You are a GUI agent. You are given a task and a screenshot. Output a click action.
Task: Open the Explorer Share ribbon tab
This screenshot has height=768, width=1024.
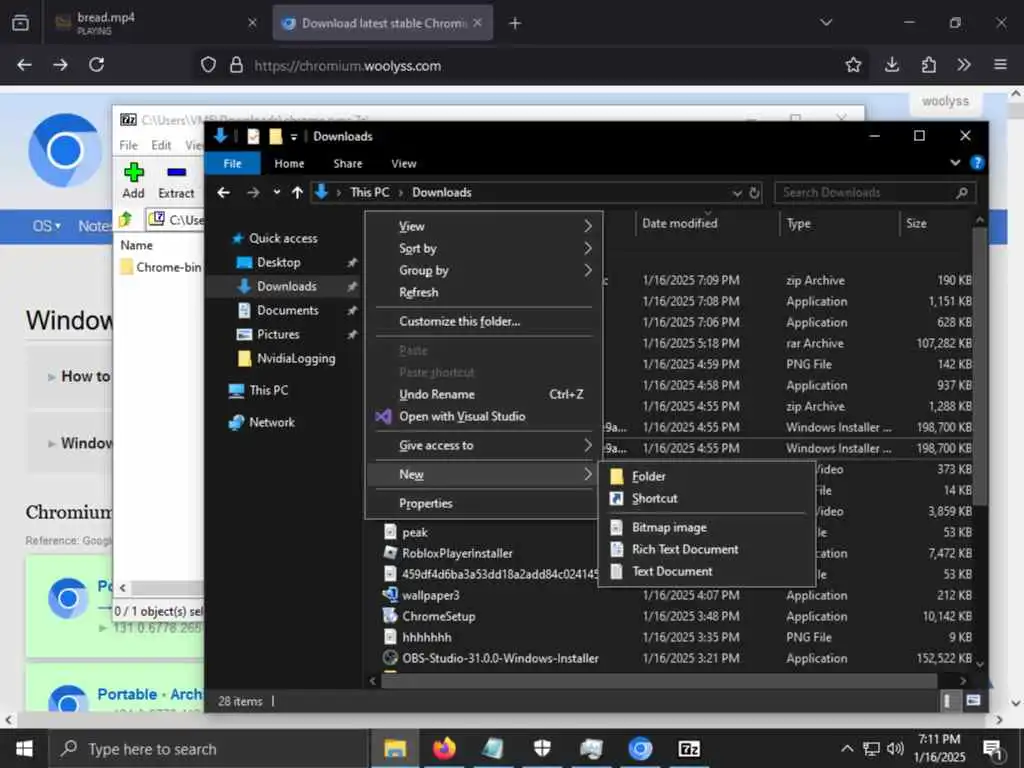pyautogui.click(x=347, y=163)
